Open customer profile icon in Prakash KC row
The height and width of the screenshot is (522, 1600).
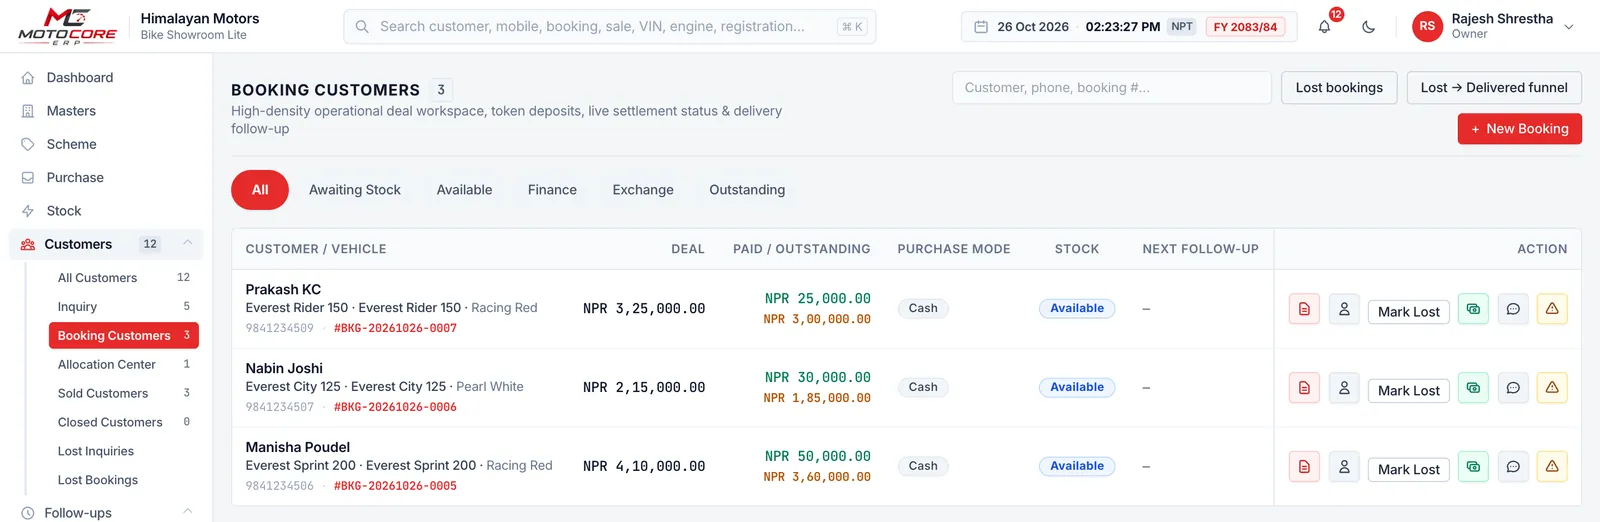point(1344,309)
